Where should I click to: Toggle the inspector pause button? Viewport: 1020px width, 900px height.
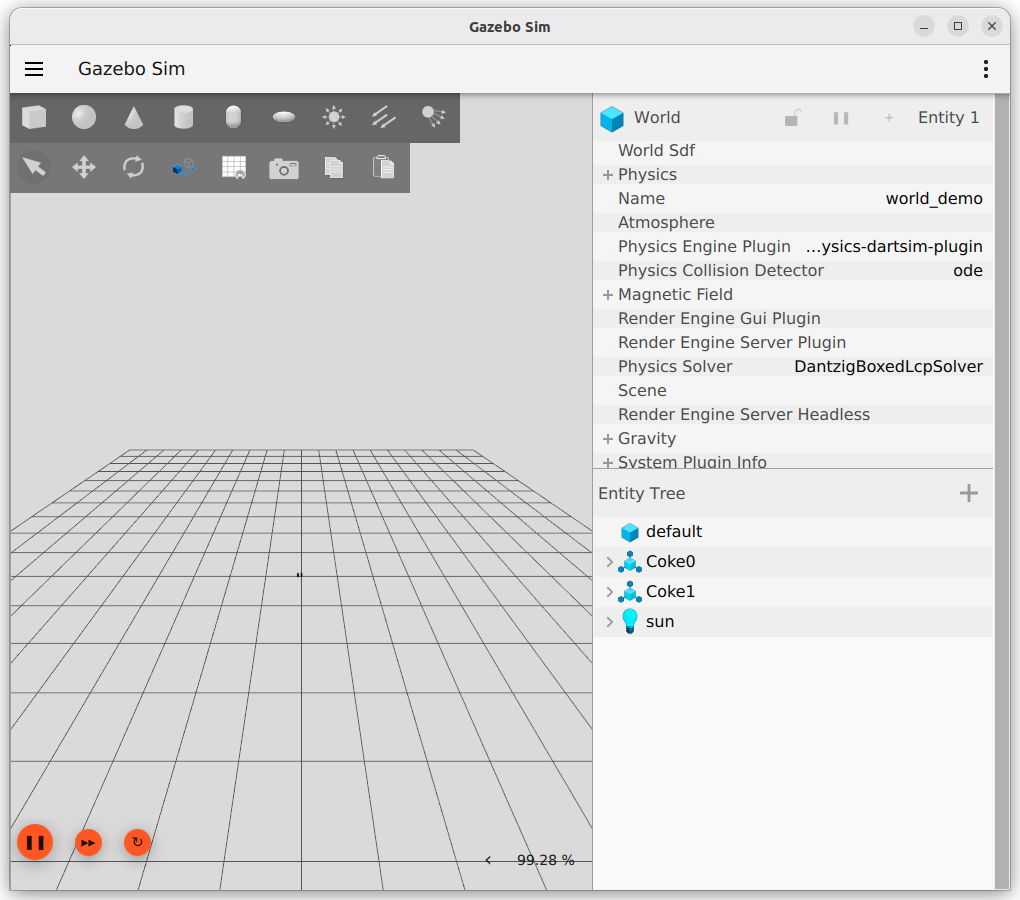(x=840, y=118)
